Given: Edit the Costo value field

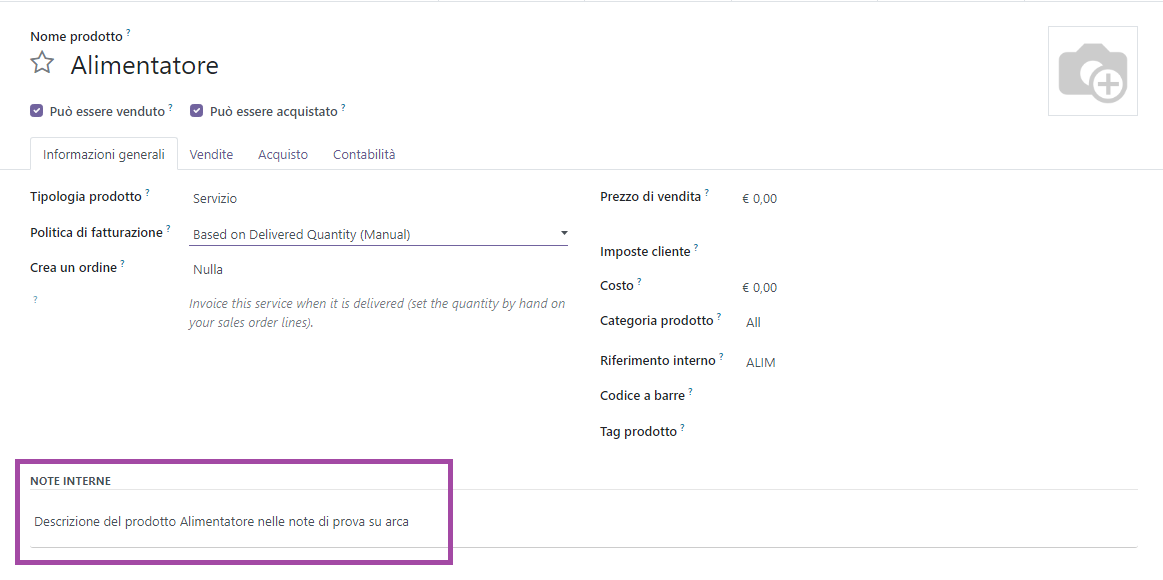Looking at the screenshot, I should [759, 288].
